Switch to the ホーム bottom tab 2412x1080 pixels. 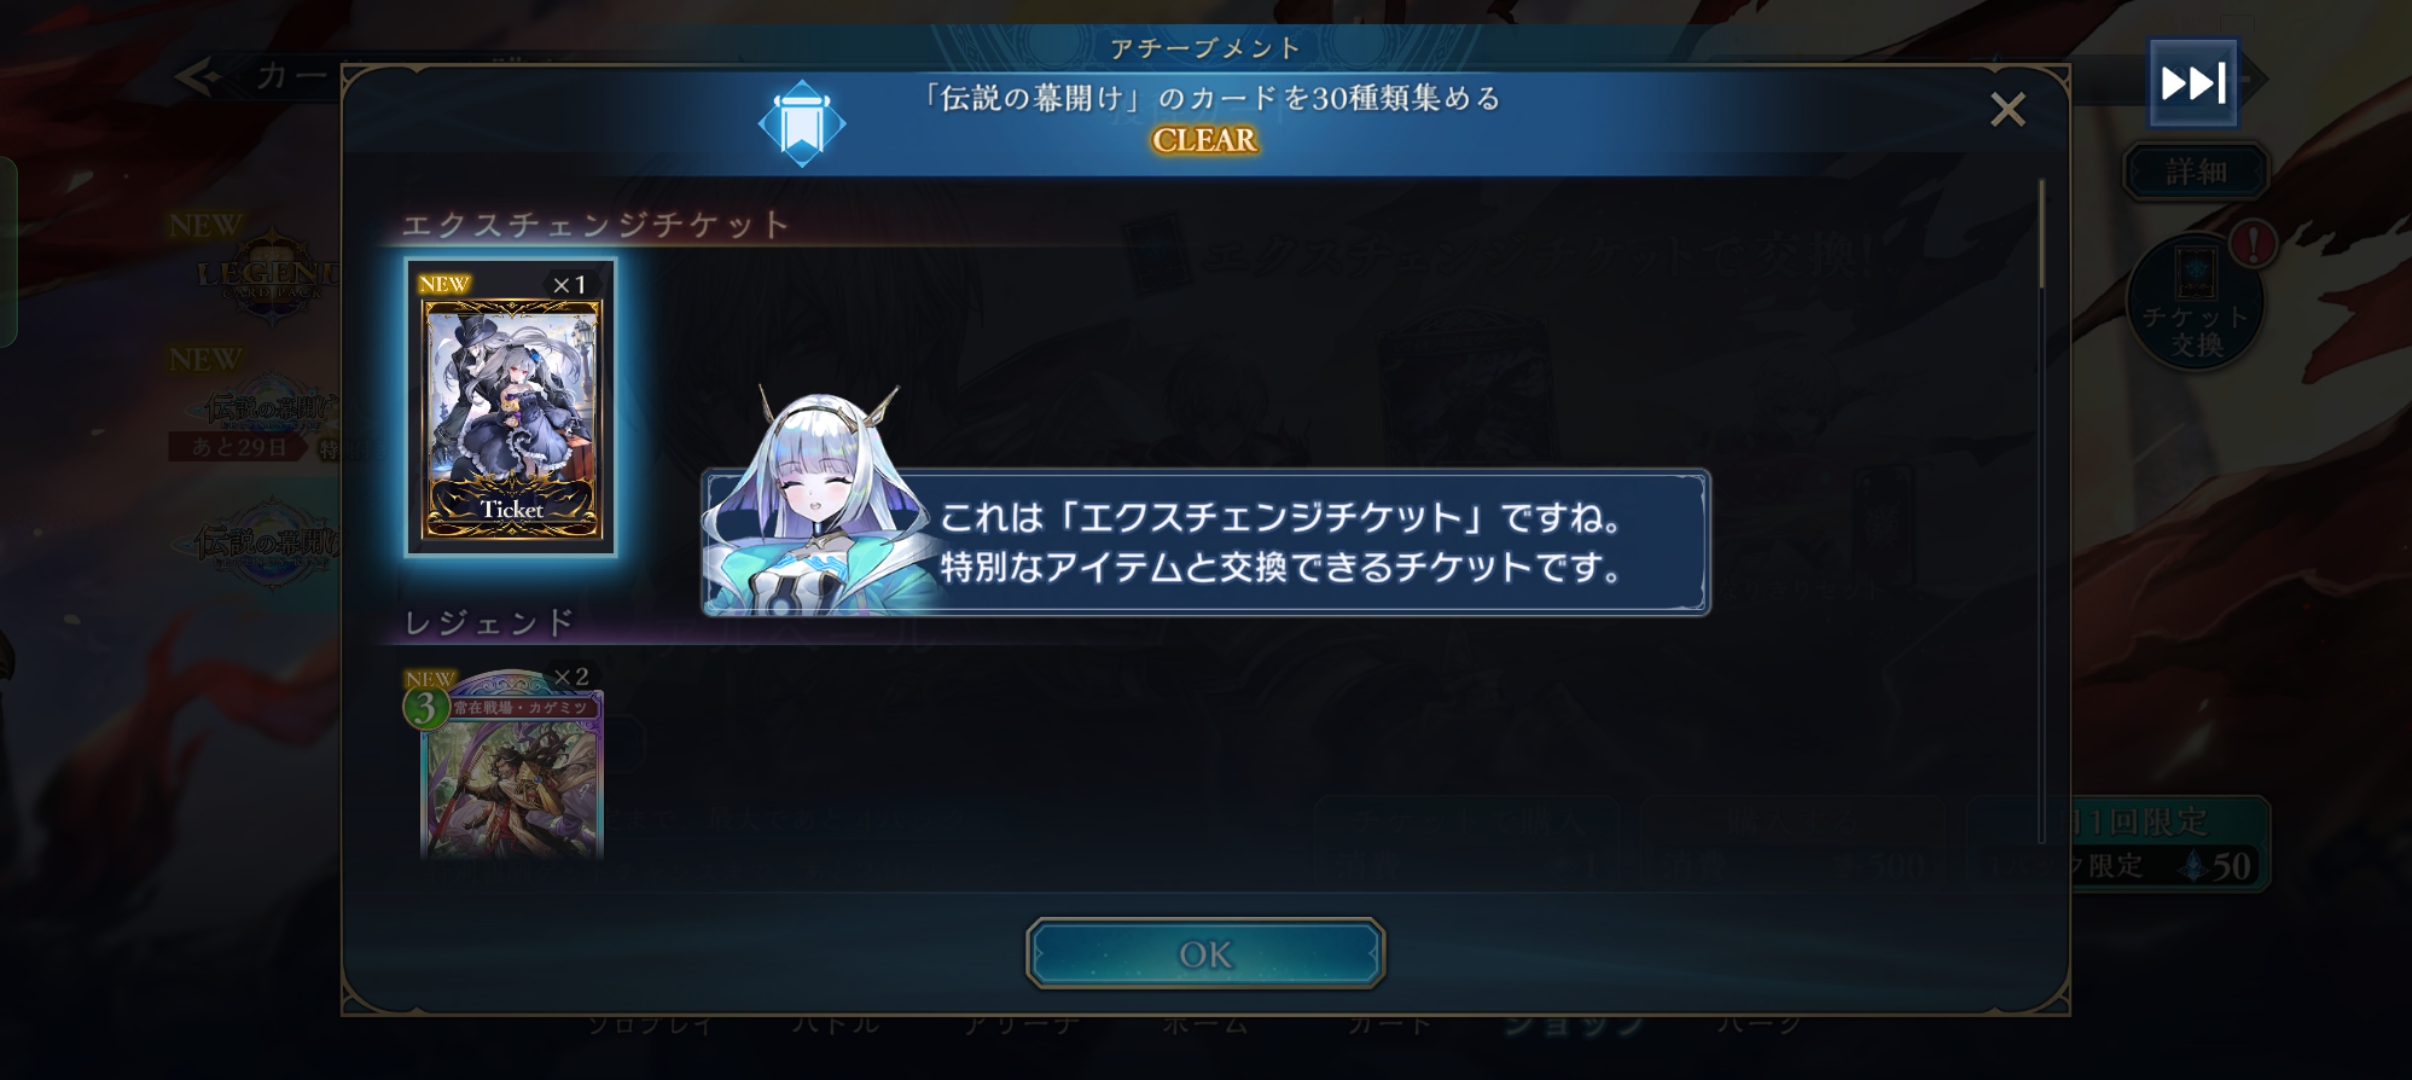(1205, 1024)
